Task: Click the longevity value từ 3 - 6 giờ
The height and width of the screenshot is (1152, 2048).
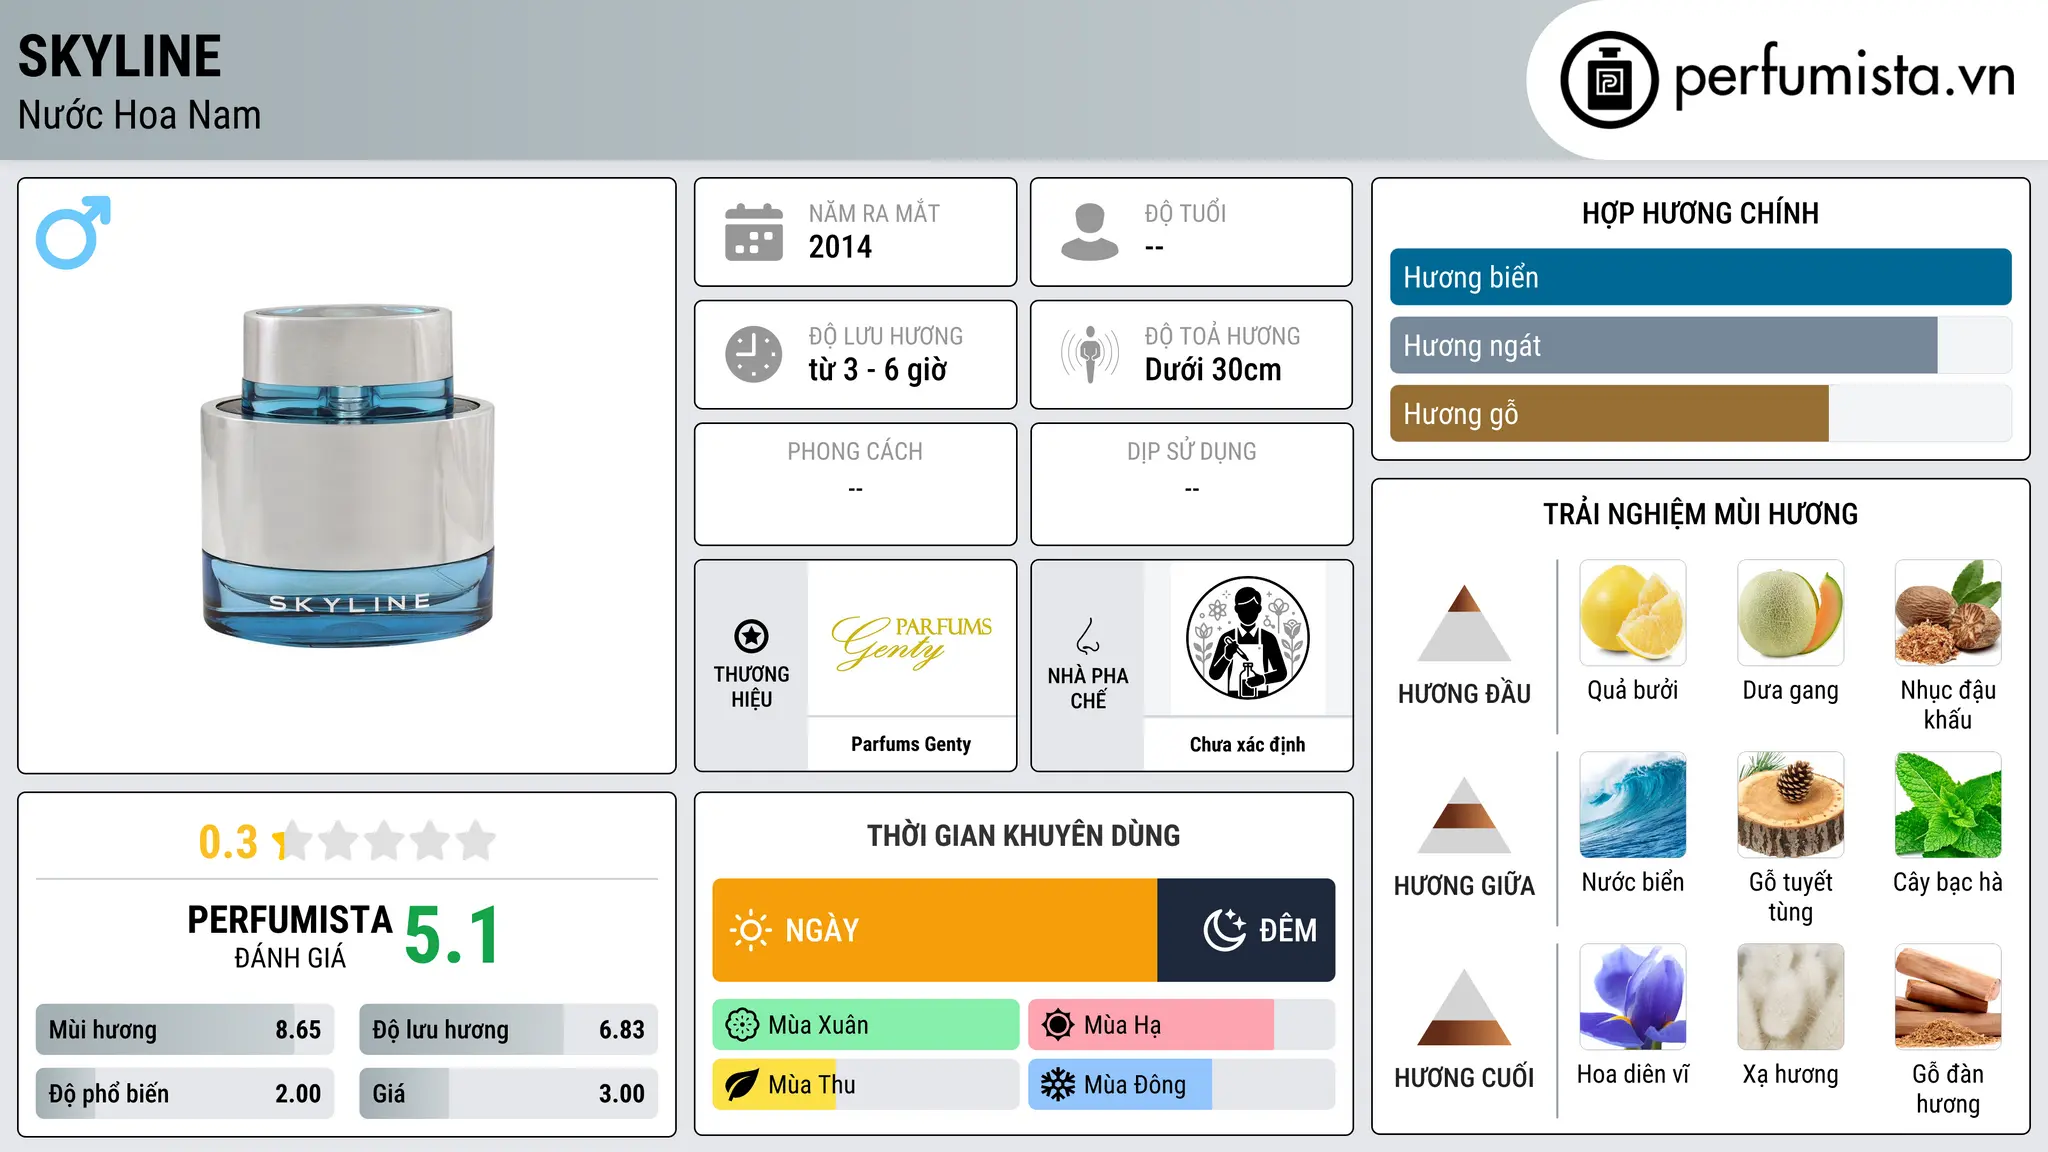Action: click(878, 370)
